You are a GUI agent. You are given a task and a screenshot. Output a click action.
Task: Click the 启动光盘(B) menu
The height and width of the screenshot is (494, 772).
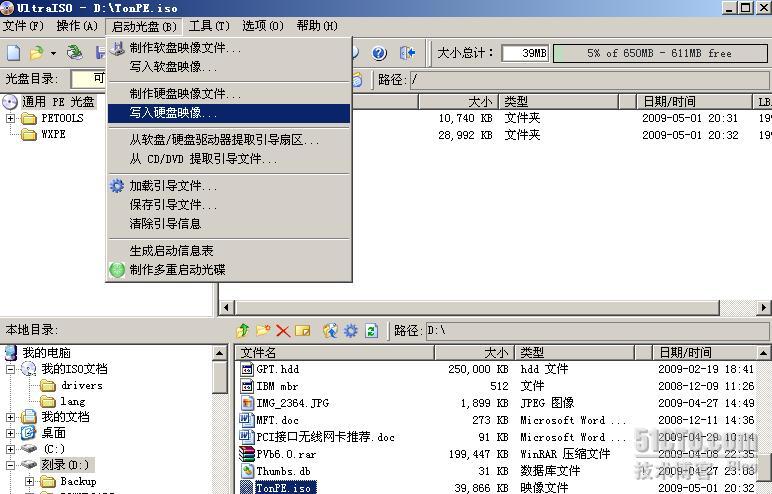pyautogui.click(x=144, y=26)
